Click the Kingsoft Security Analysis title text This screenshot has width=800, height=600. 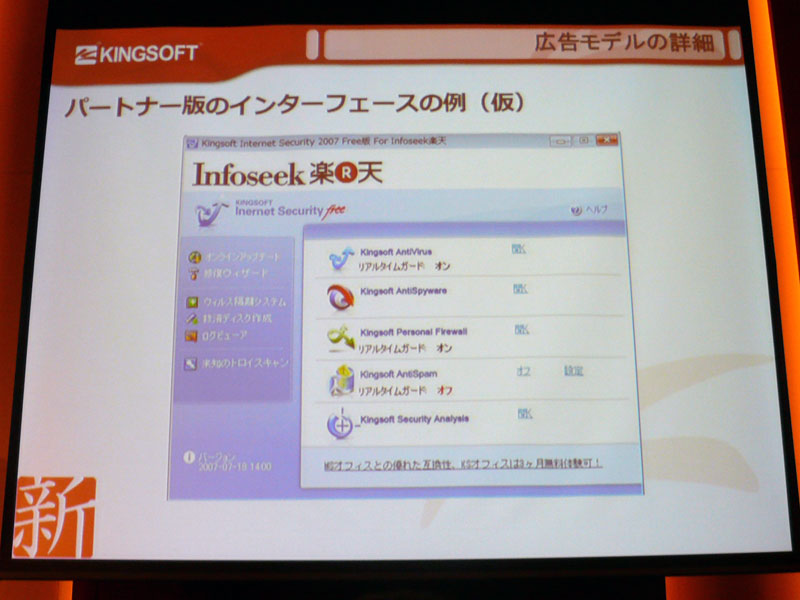click(414, 419)
